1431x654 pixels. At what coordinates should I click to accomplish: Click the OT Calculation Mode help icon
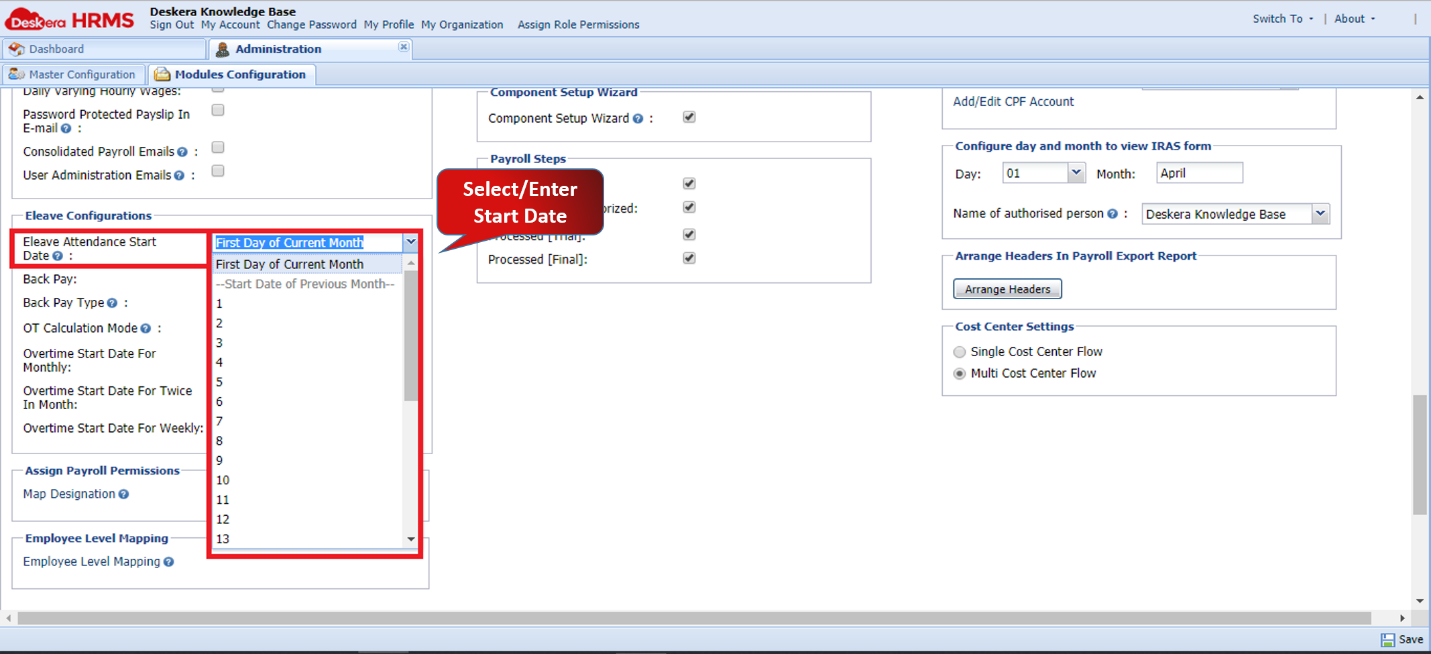[x=145, y=329]
